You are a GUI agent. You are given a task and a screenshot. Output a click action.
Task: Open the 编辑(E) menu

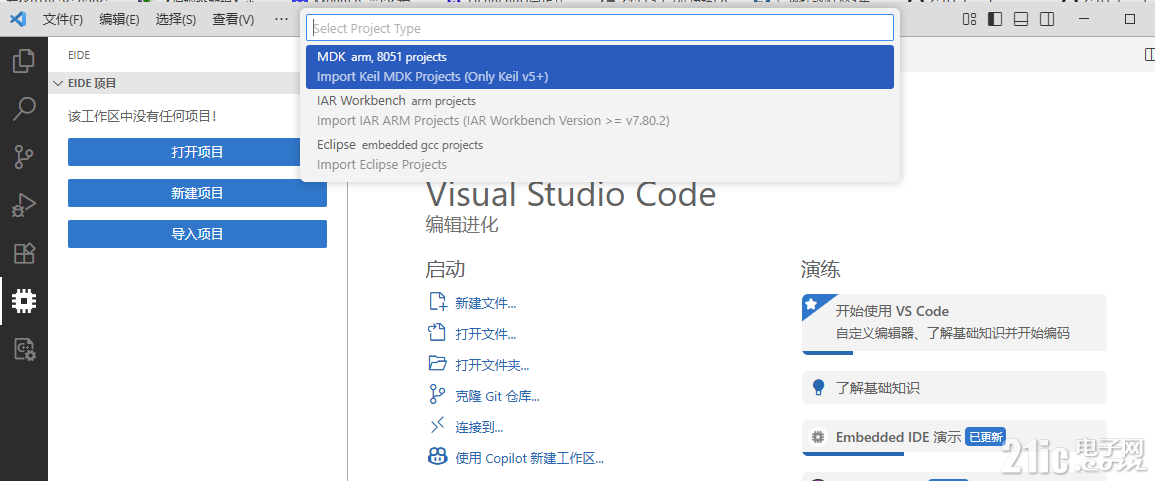(119, 19)
